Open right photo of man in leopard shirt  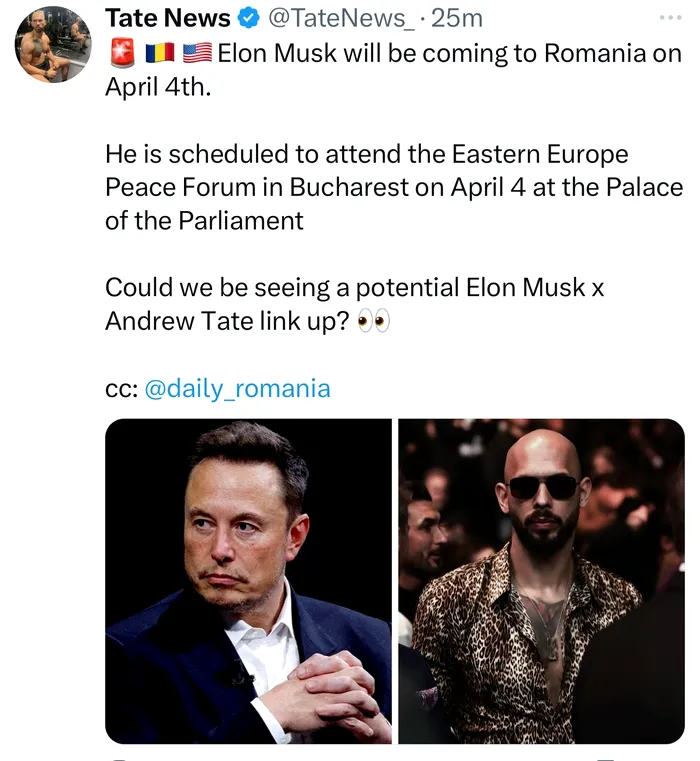coord(541,580)
